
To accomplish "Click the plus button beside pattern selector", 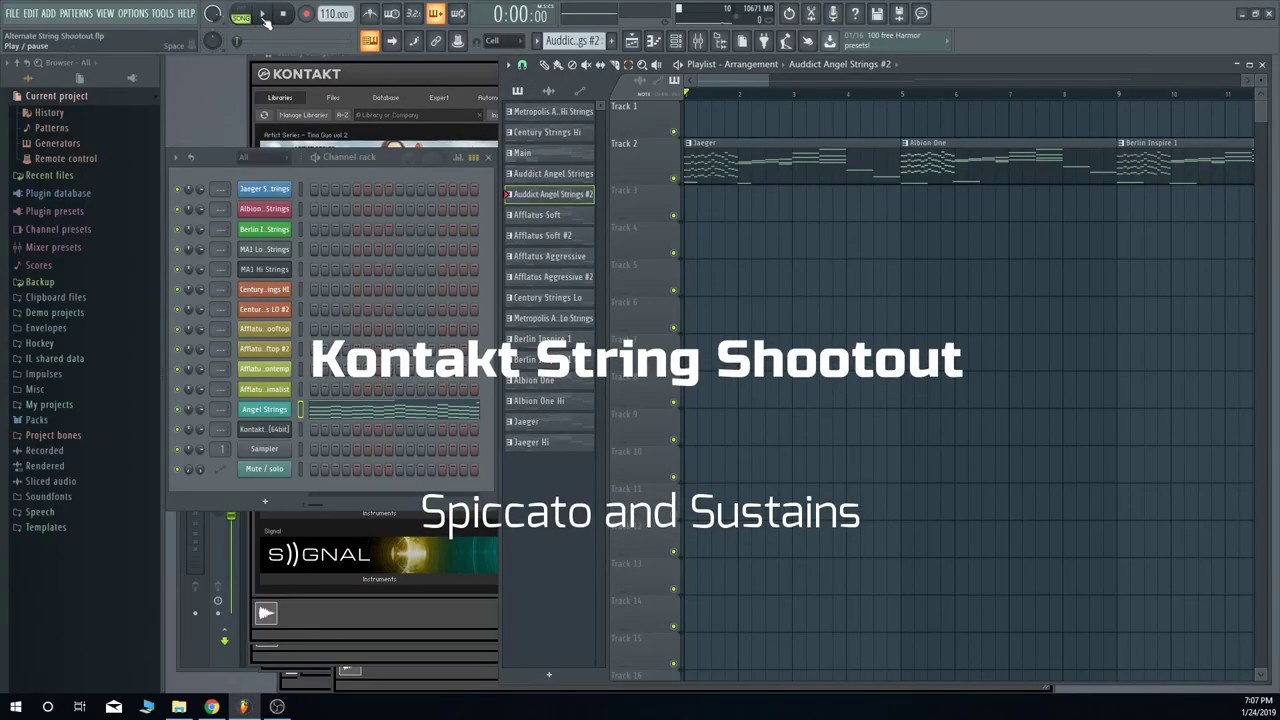I will click(x=612, y=41).
